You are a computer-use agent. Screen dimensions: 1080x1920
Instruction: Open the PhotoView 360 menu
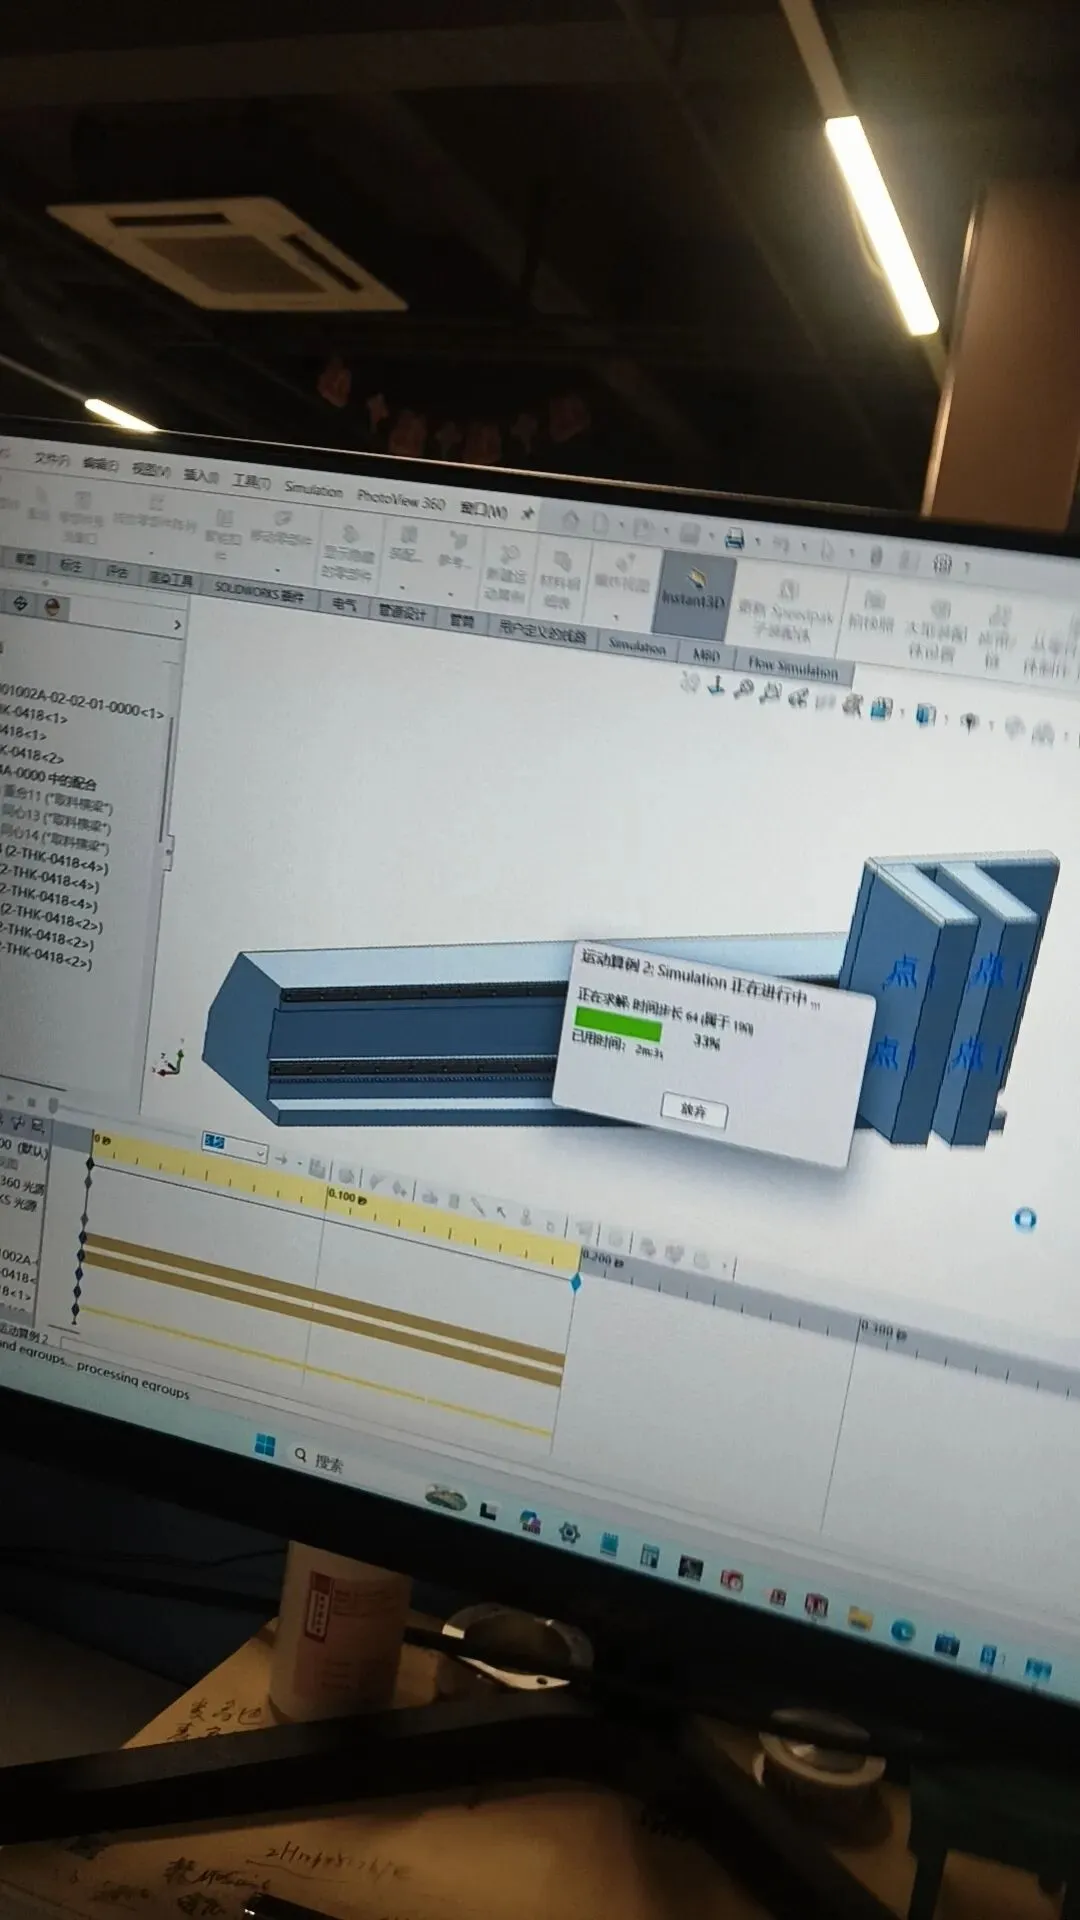401,499
